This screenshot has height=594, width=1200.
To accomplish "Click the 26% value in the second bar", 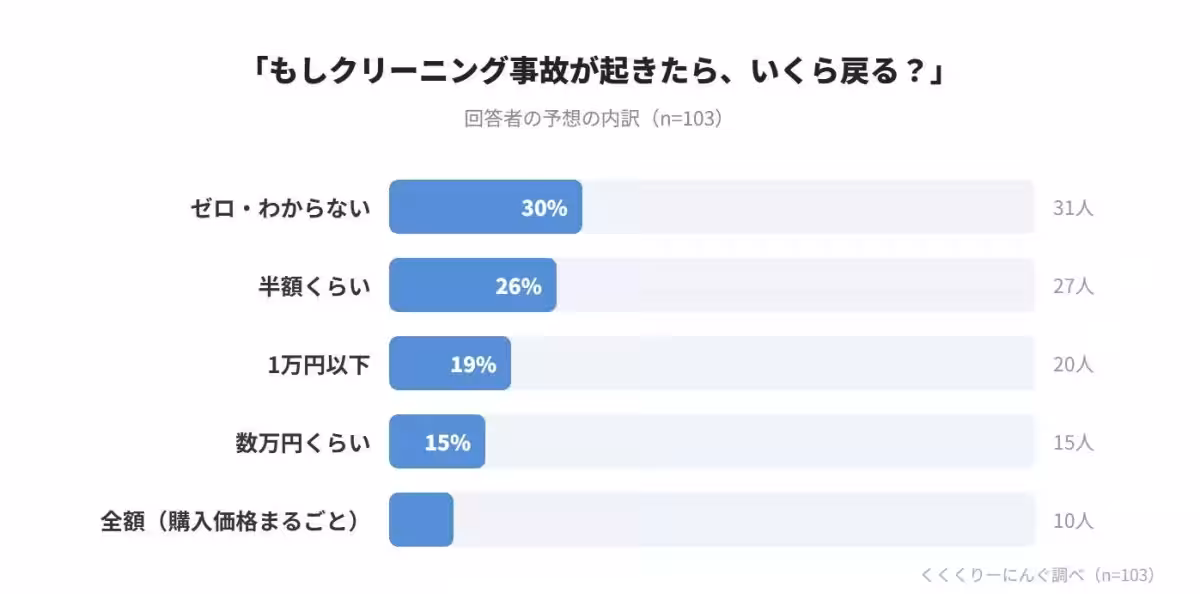I will tap(518, 286).
